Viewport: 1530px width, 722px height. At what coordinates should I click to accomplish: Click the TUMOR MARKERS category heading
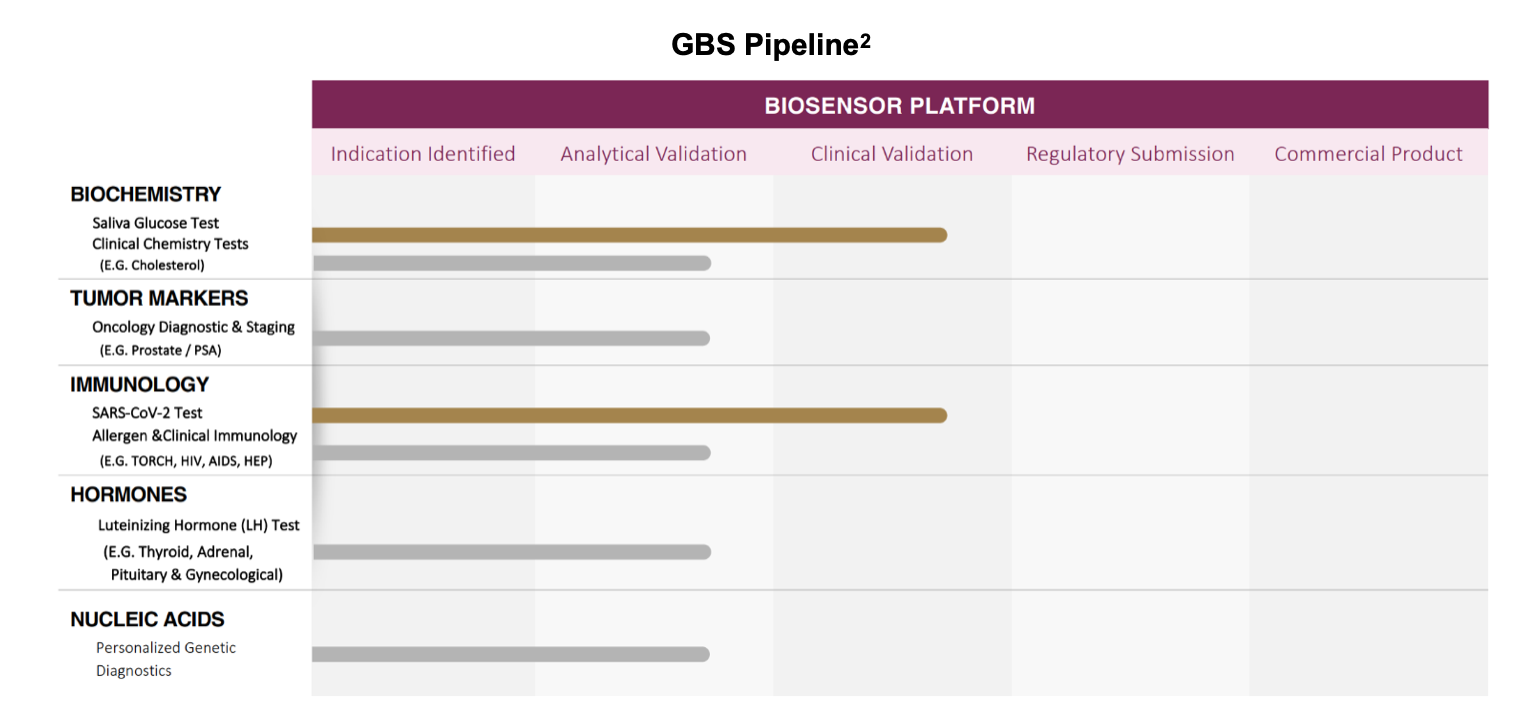[159, 298]
